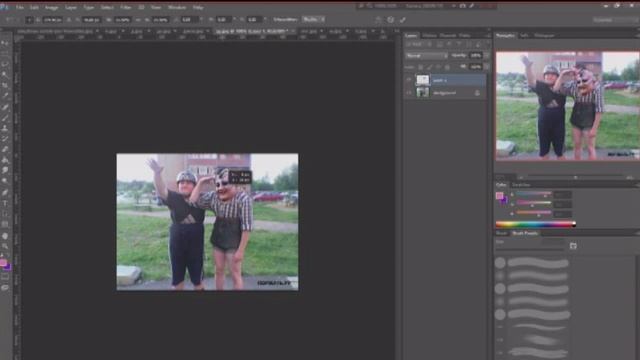Viewport: 640px width, 360px height.
Task: Click the Navigator zoom slider
Action: pos(576,178)
